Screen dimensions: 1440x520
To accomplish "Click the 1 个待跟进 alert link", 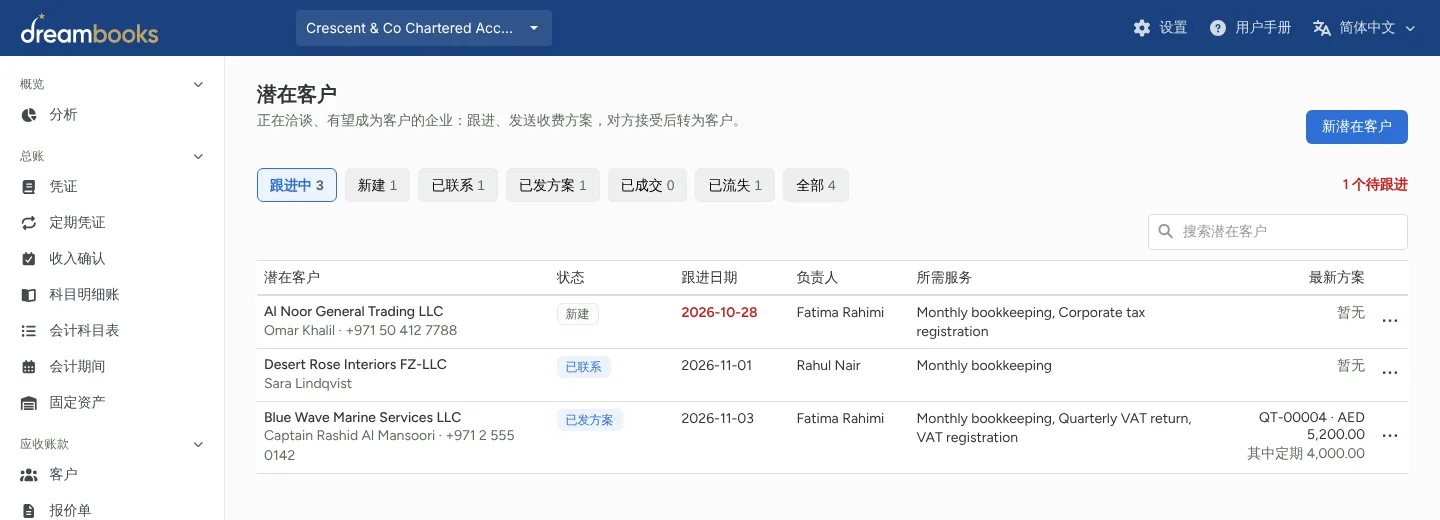I will pyautogui.click(x=1375, y=185).
